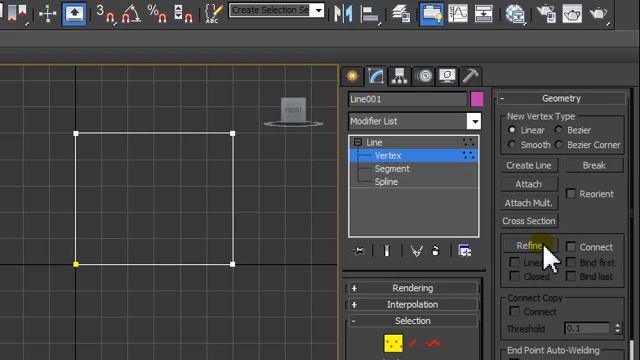Open Schematic View

pos(483,13)
